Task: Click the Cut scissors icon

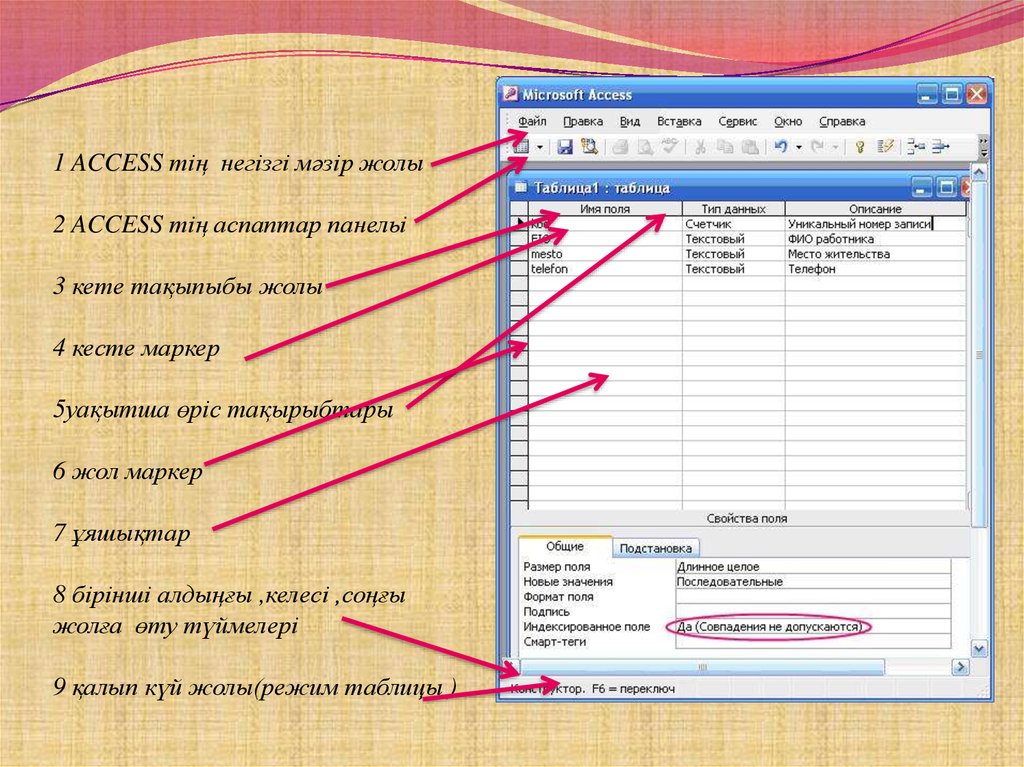Action: [x=700, y=148]
